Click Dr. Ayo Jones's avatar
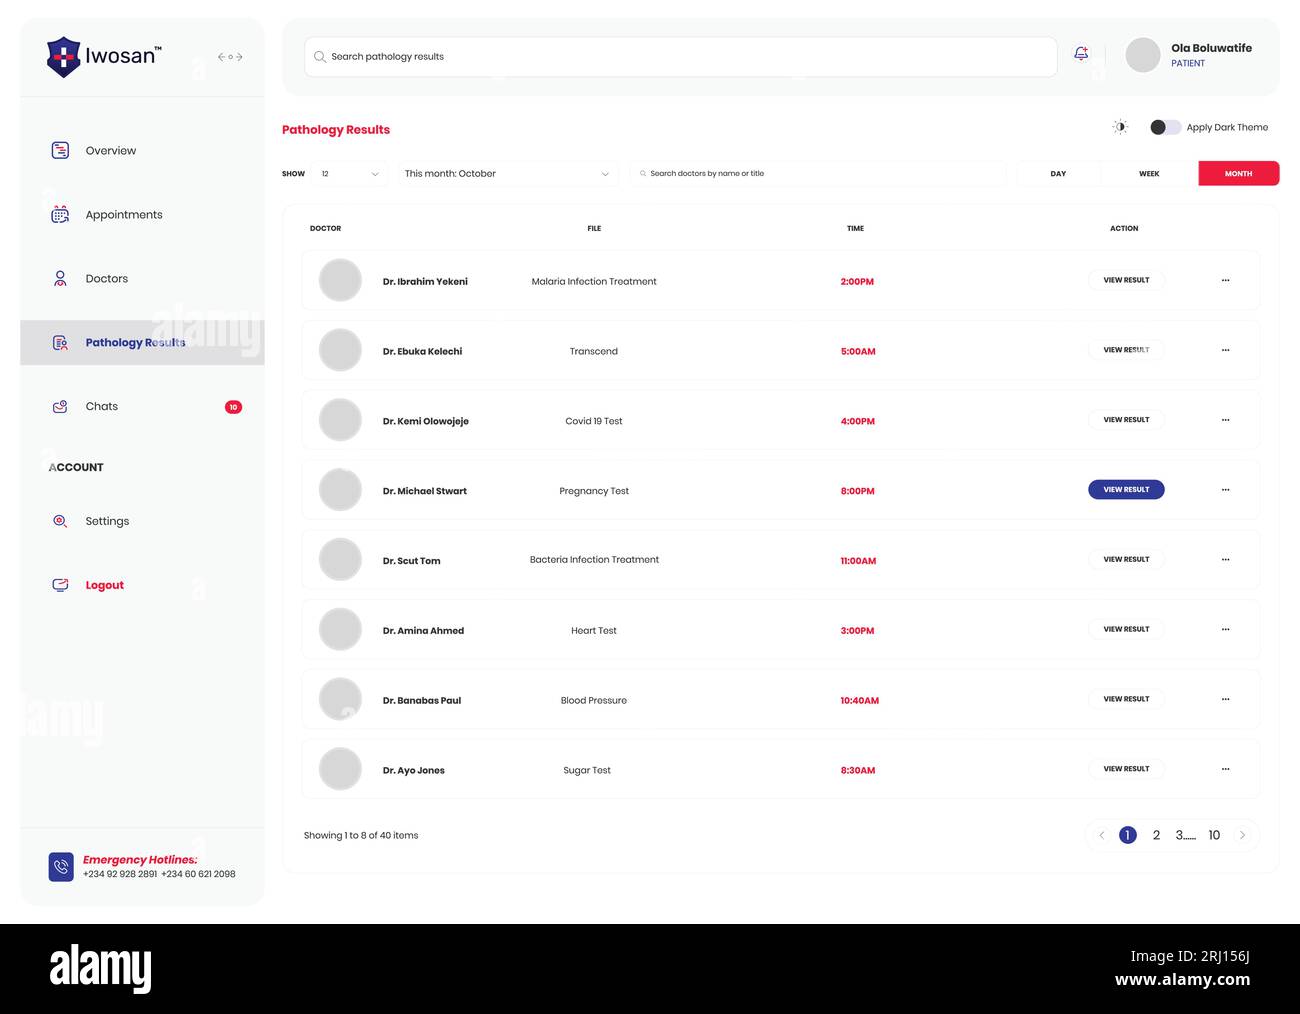The width and height of the screenshot is (1300, 1014). click(x=340, y=769)
